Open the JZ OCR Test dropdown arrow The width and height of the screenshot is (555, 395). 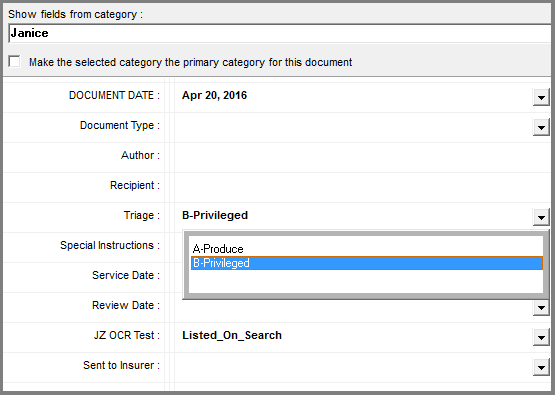point(541,337)
